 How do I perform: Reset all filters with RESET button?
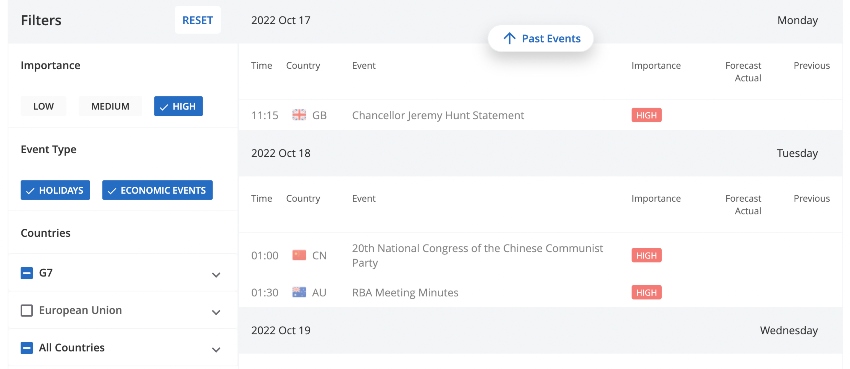click(x=197, y=20)
